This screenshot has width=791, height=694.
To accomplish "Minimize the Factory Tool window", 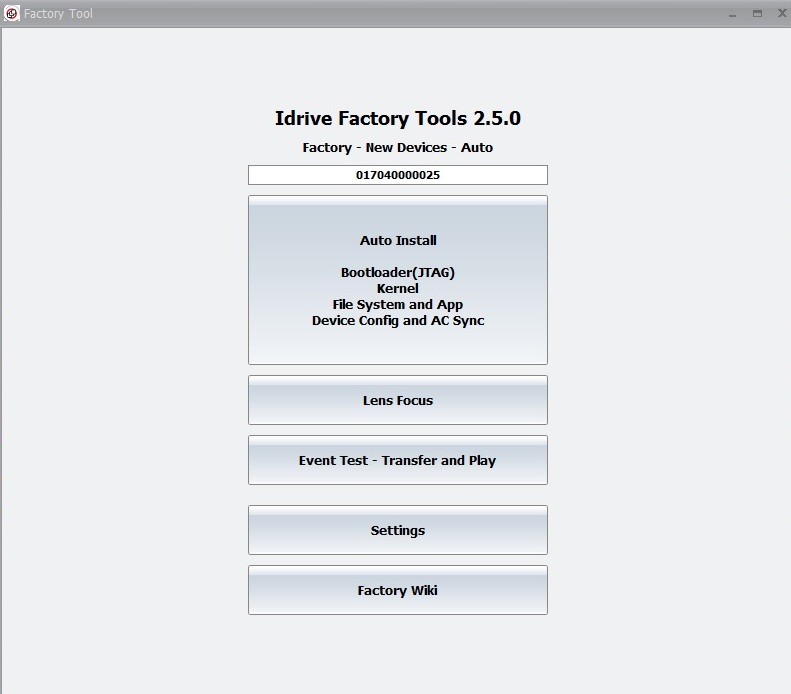I will coord(732,14).
